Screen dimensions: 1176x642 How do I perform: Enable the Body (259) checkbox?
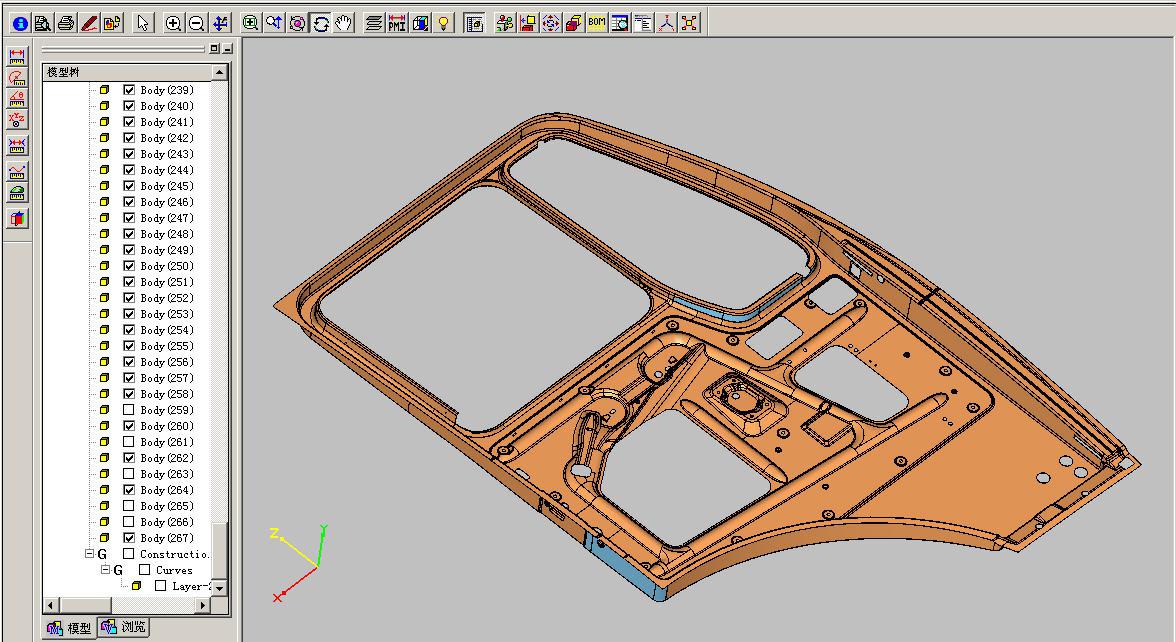click(x=129, y=410)
